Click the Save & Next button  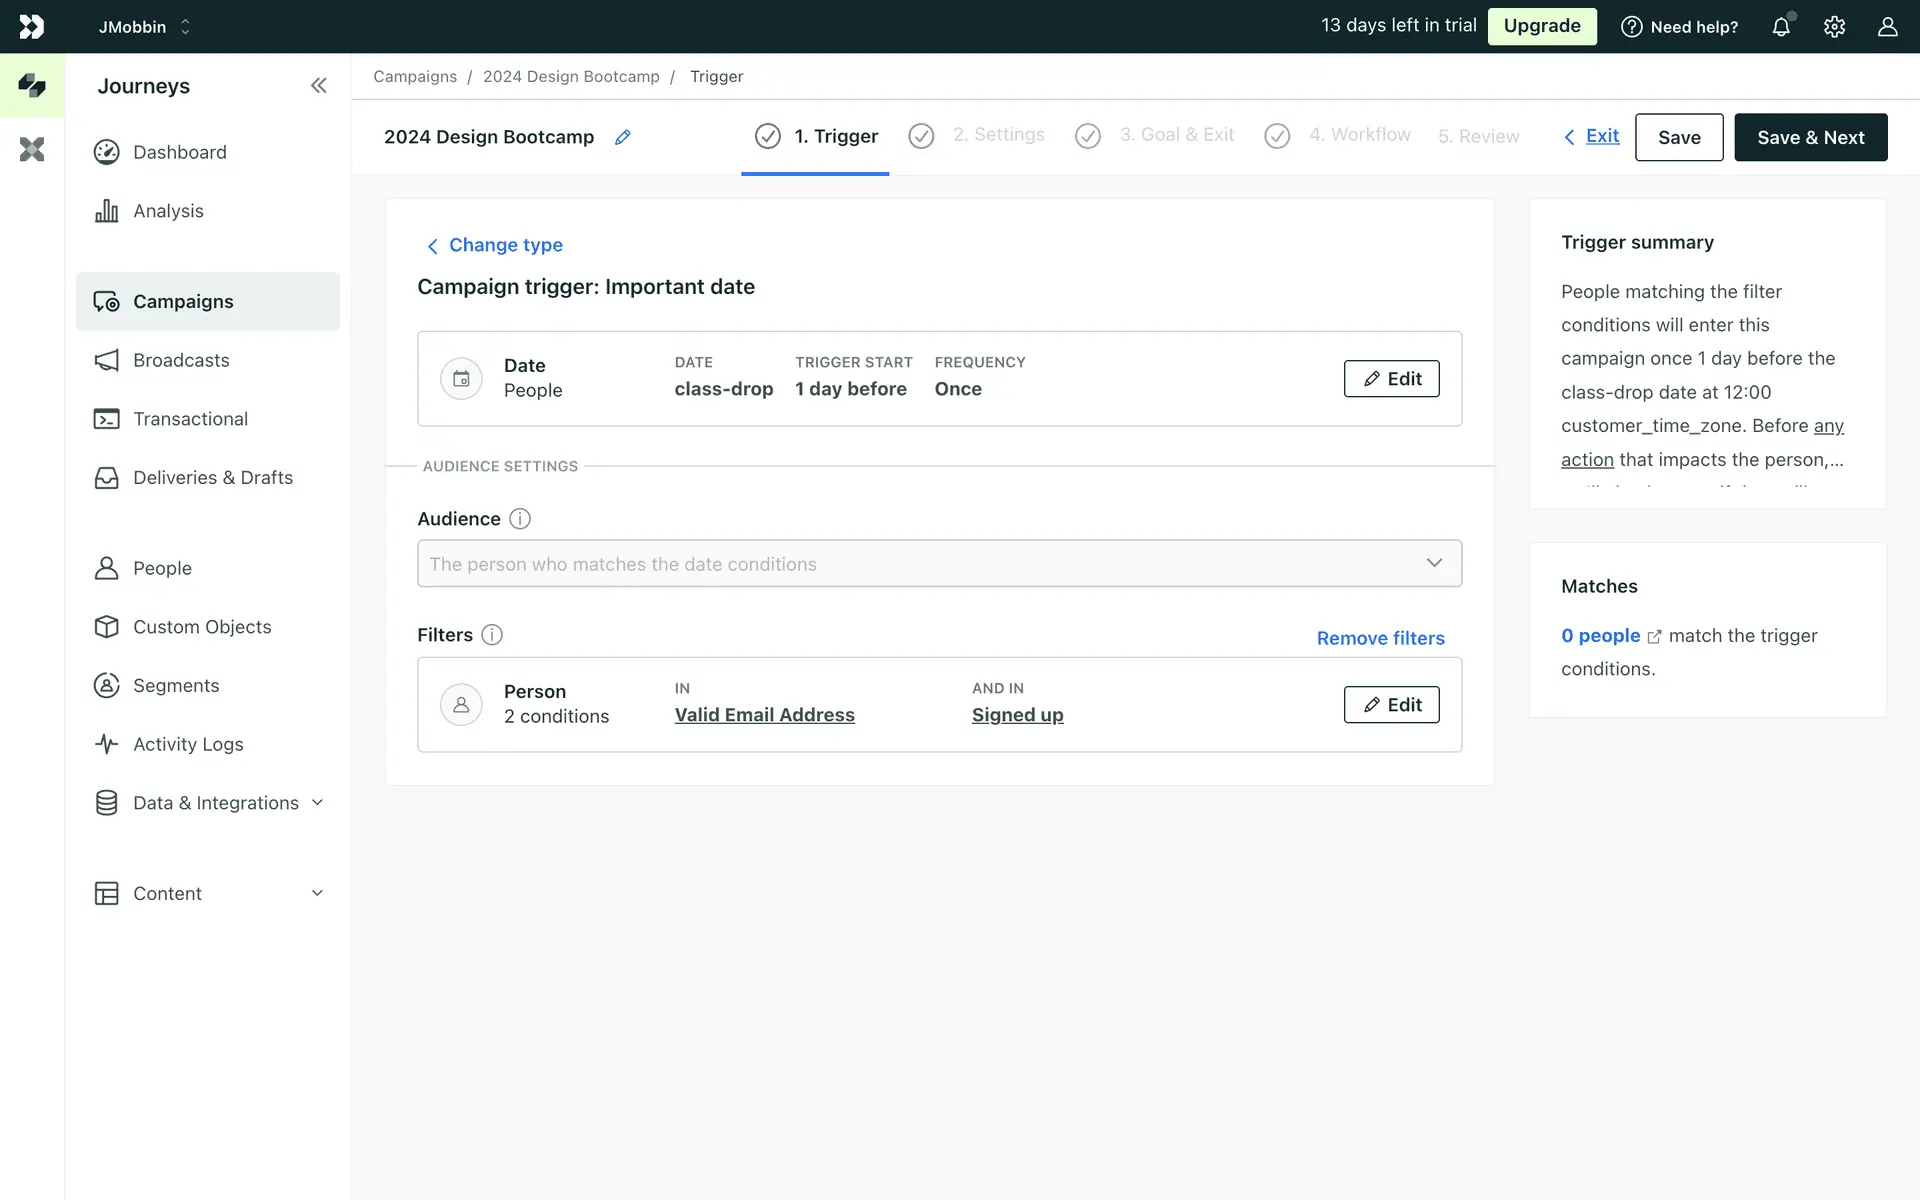pyautogui.click(x=1810, y=137)
